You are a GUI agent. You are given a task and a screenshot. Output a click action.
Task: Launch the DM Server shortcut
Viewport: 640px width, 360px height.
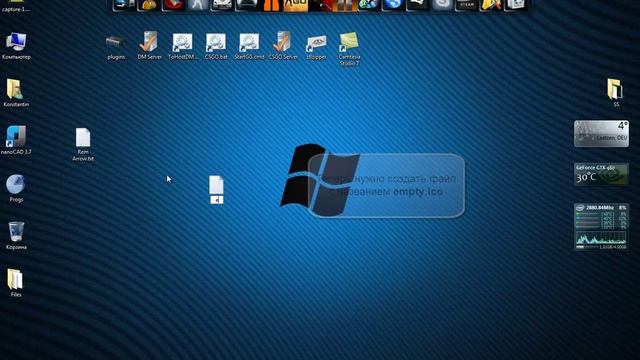click(149, 46)
